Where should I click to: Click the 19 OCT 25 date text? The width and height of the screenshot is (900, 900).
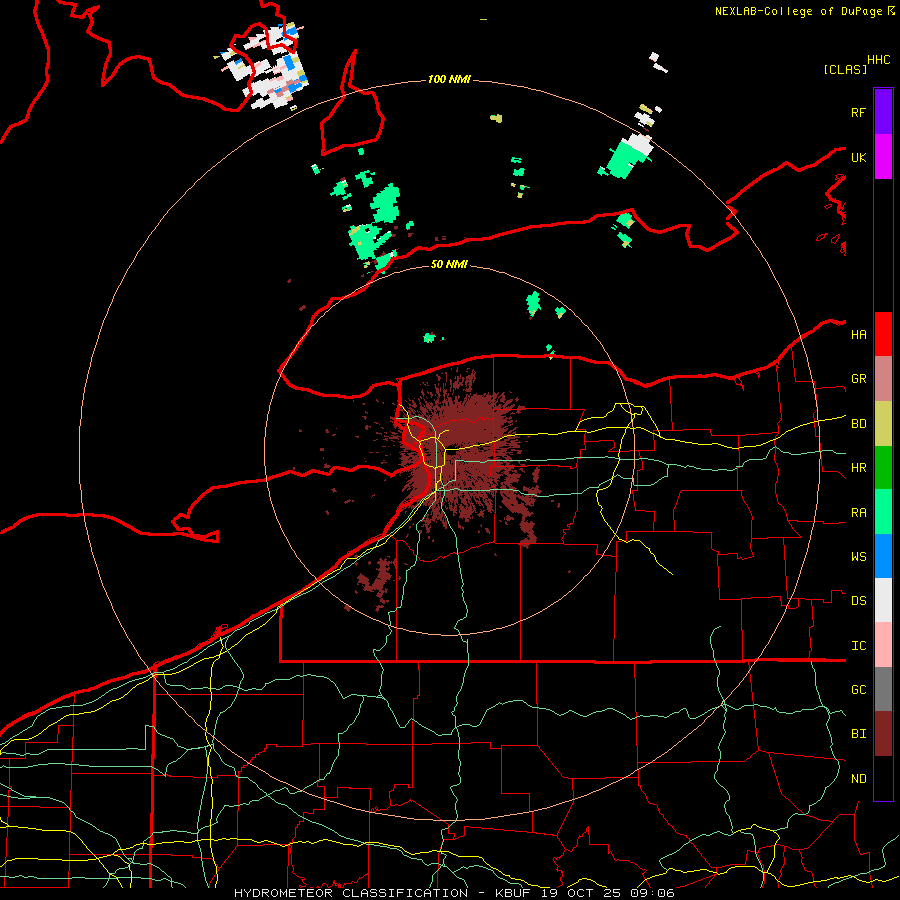click(580, 893)
